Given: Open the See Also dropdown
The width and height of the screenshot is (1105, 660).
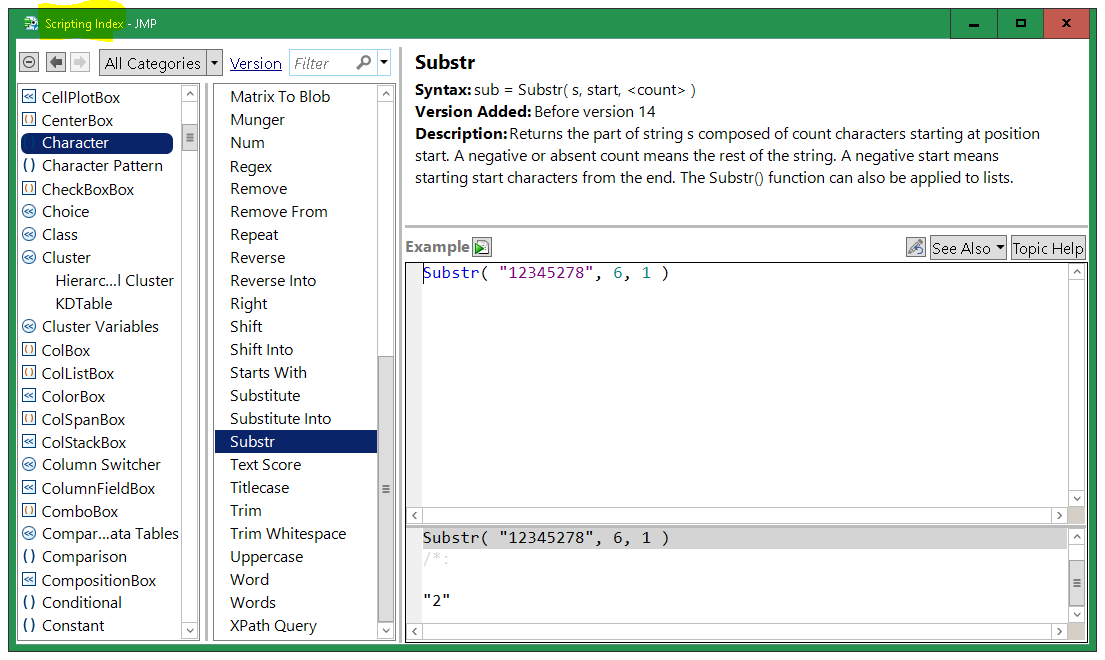Looking at the screenshot, I should [967, 248].
